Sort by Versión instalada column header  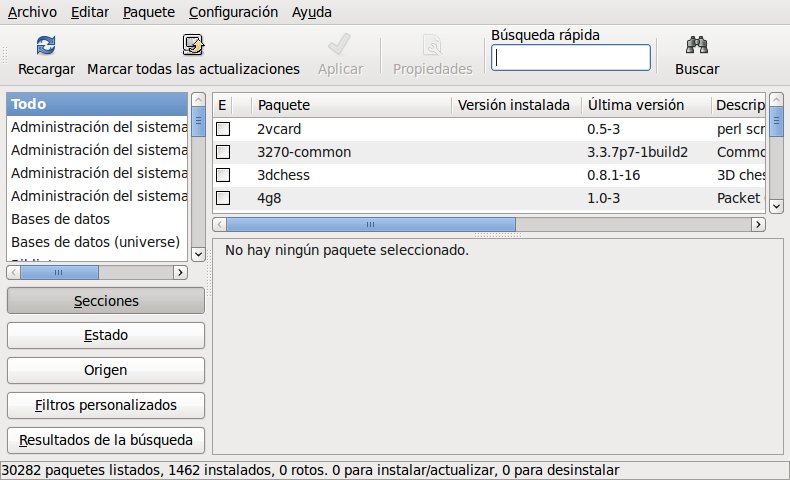[516, 105]
